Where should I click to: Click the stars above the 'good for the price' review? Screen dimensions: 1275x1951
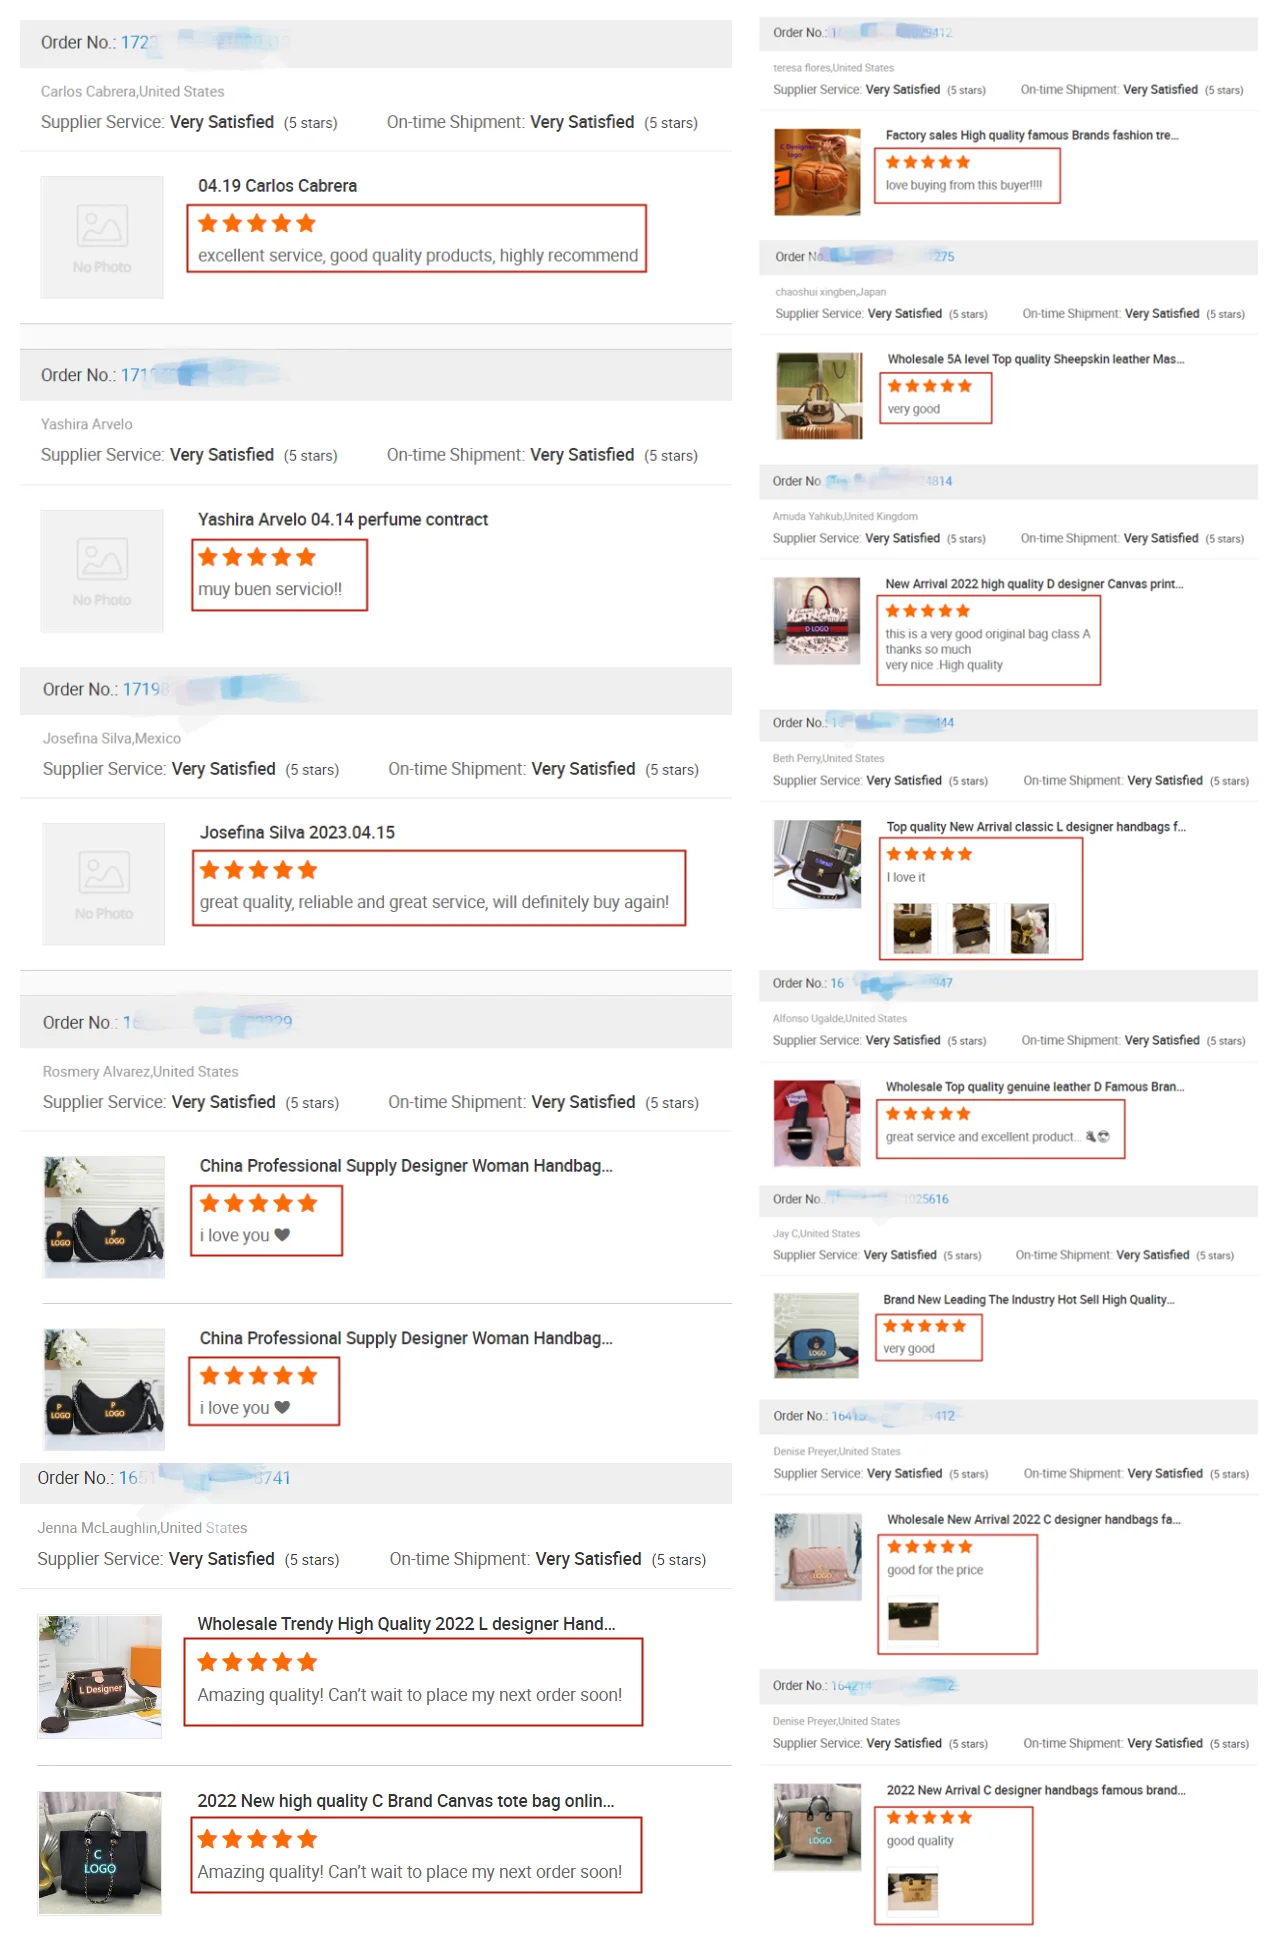929,1547
